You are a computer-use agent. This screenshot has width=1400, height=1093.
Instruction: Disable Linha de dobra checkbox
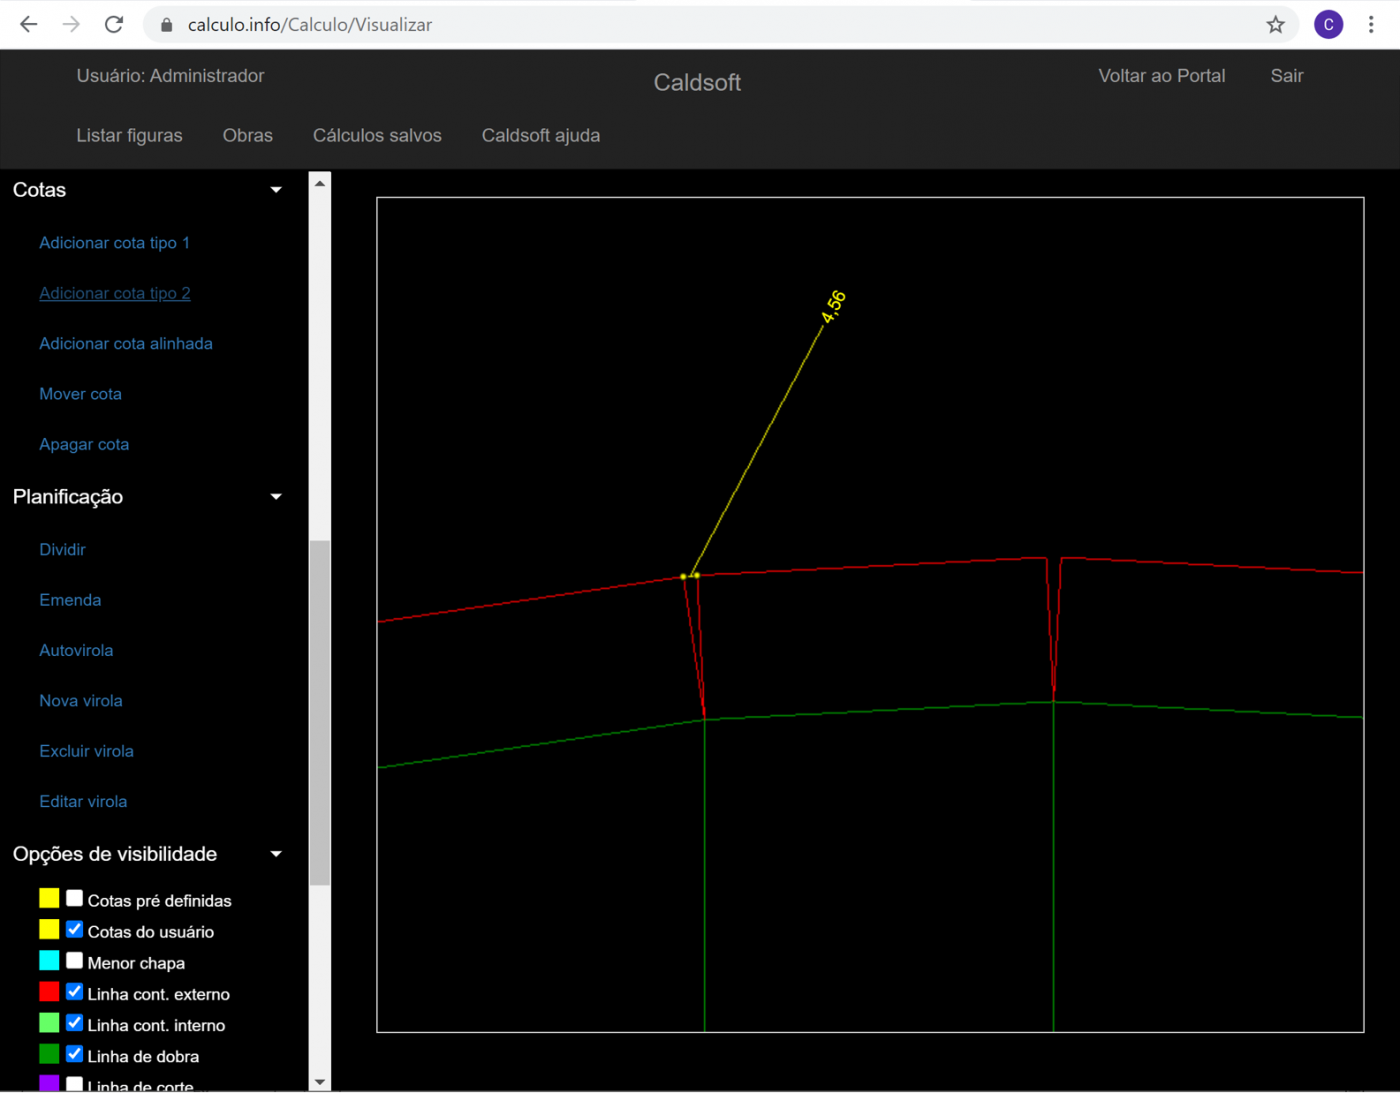click(75, 1054)
